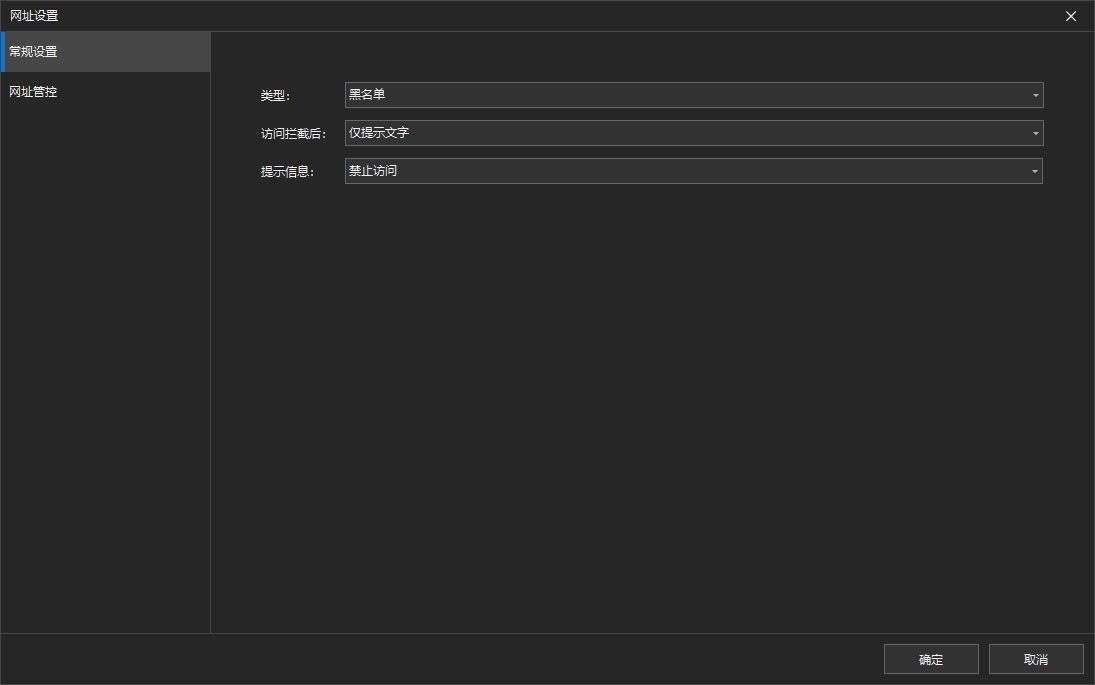Open the 提示信息 dropdown showing 禁止访问
The width and height of the screenshot is (1095, 685).
[x=693, y=171]
